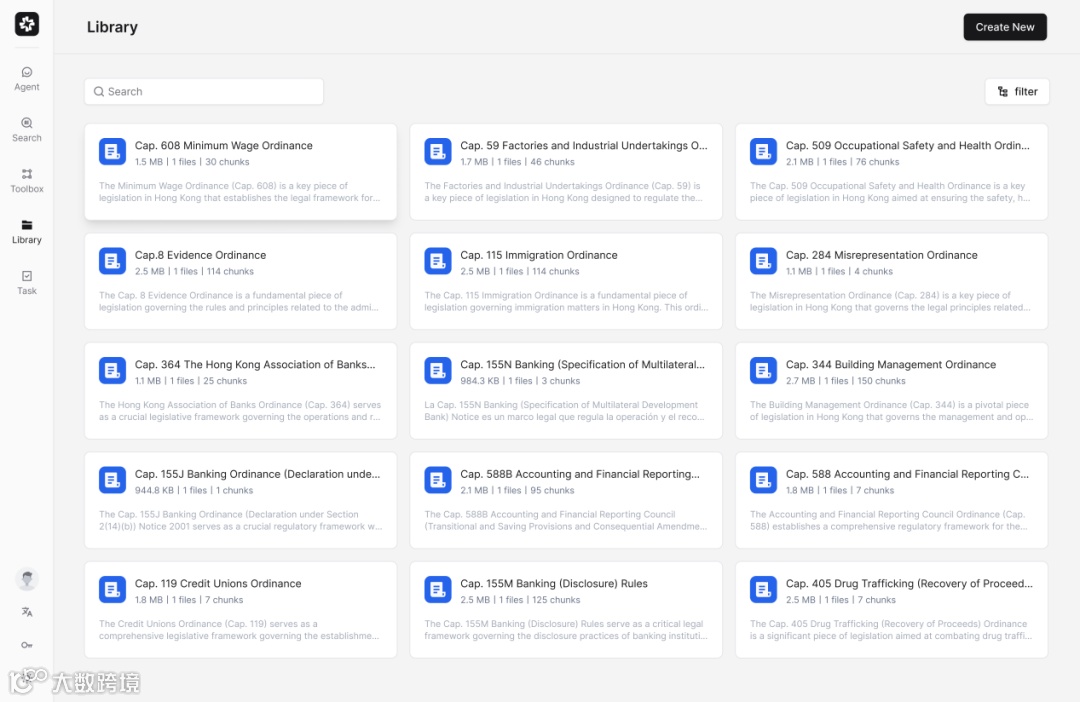Click the filter button
This screenshot has height=702, width=1080.
tap(1017, 92)
